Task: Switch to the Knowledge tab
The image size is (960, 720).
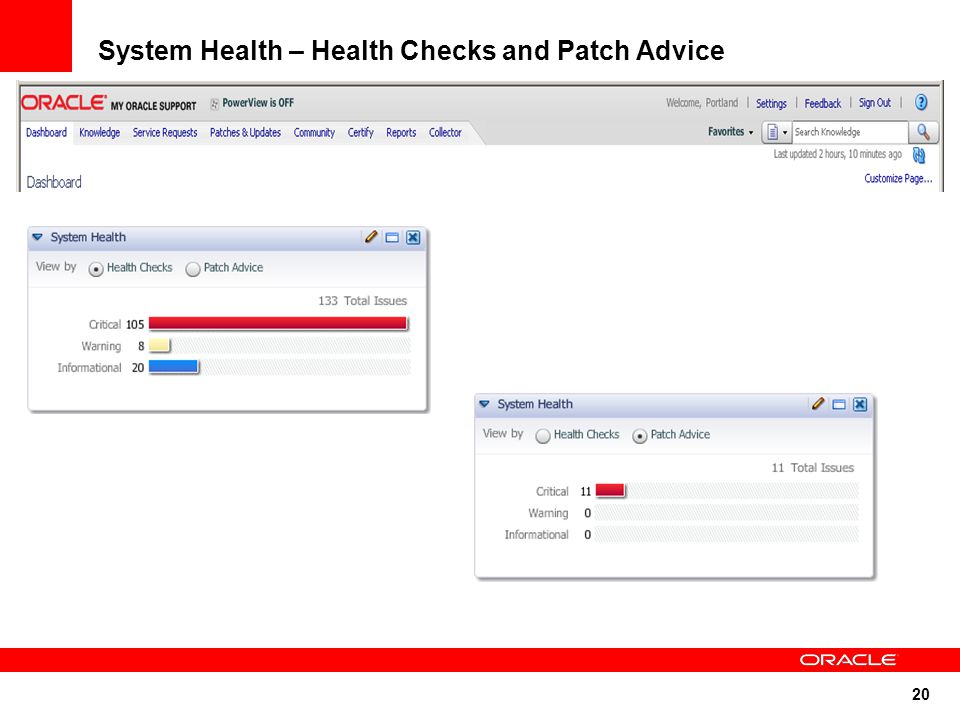Action: click(x=100, y=132)
